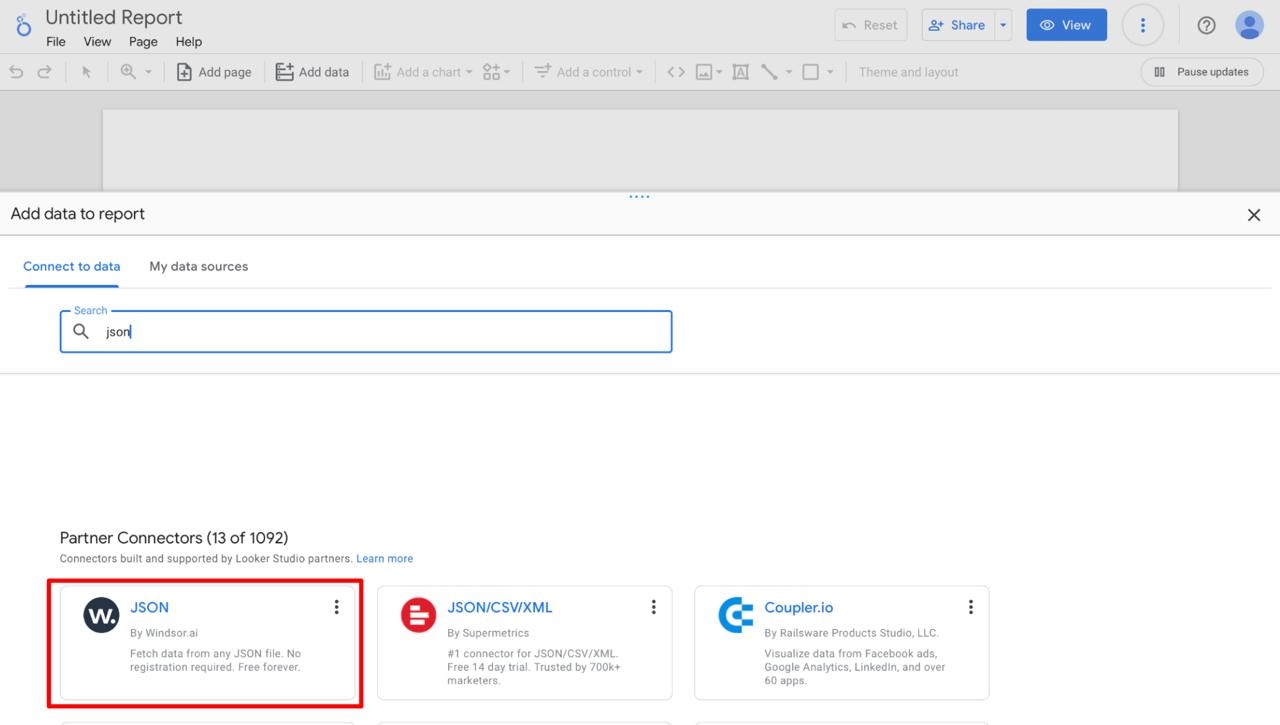Image resolution: width=1280 pixels, height=725 pixels.
Task: Open more options on JSON Windsor.ai card
Action: click(336, 607)
